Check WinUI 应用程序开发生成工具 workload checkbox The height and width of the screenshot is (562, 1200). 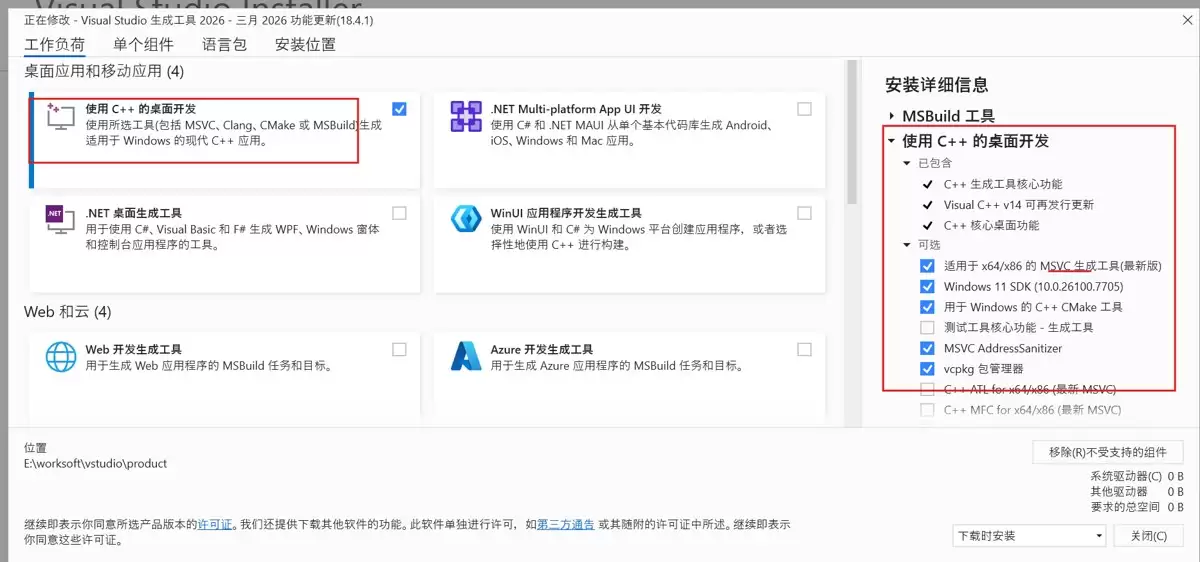[805, 213]
